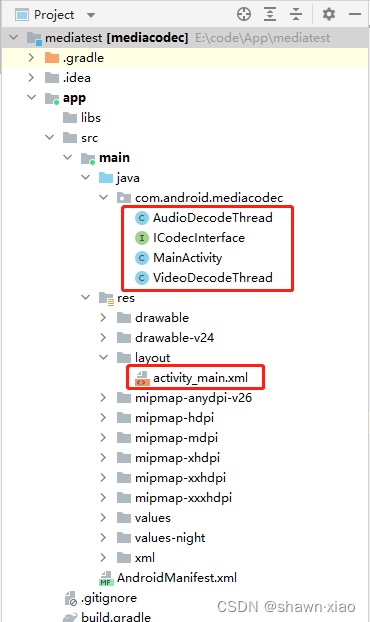Collapse the mediatest root node
370x622 pixels.
[x=14, y=37]
